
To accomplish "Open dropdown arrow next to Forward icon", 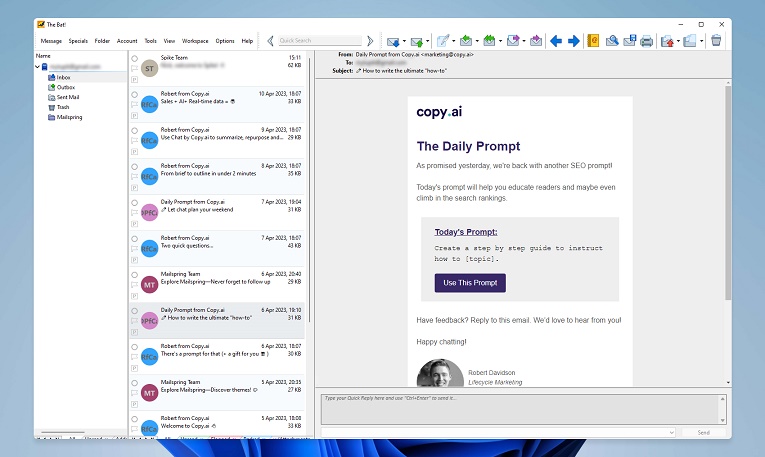I will pyautogui.click(x=524, y=41).
